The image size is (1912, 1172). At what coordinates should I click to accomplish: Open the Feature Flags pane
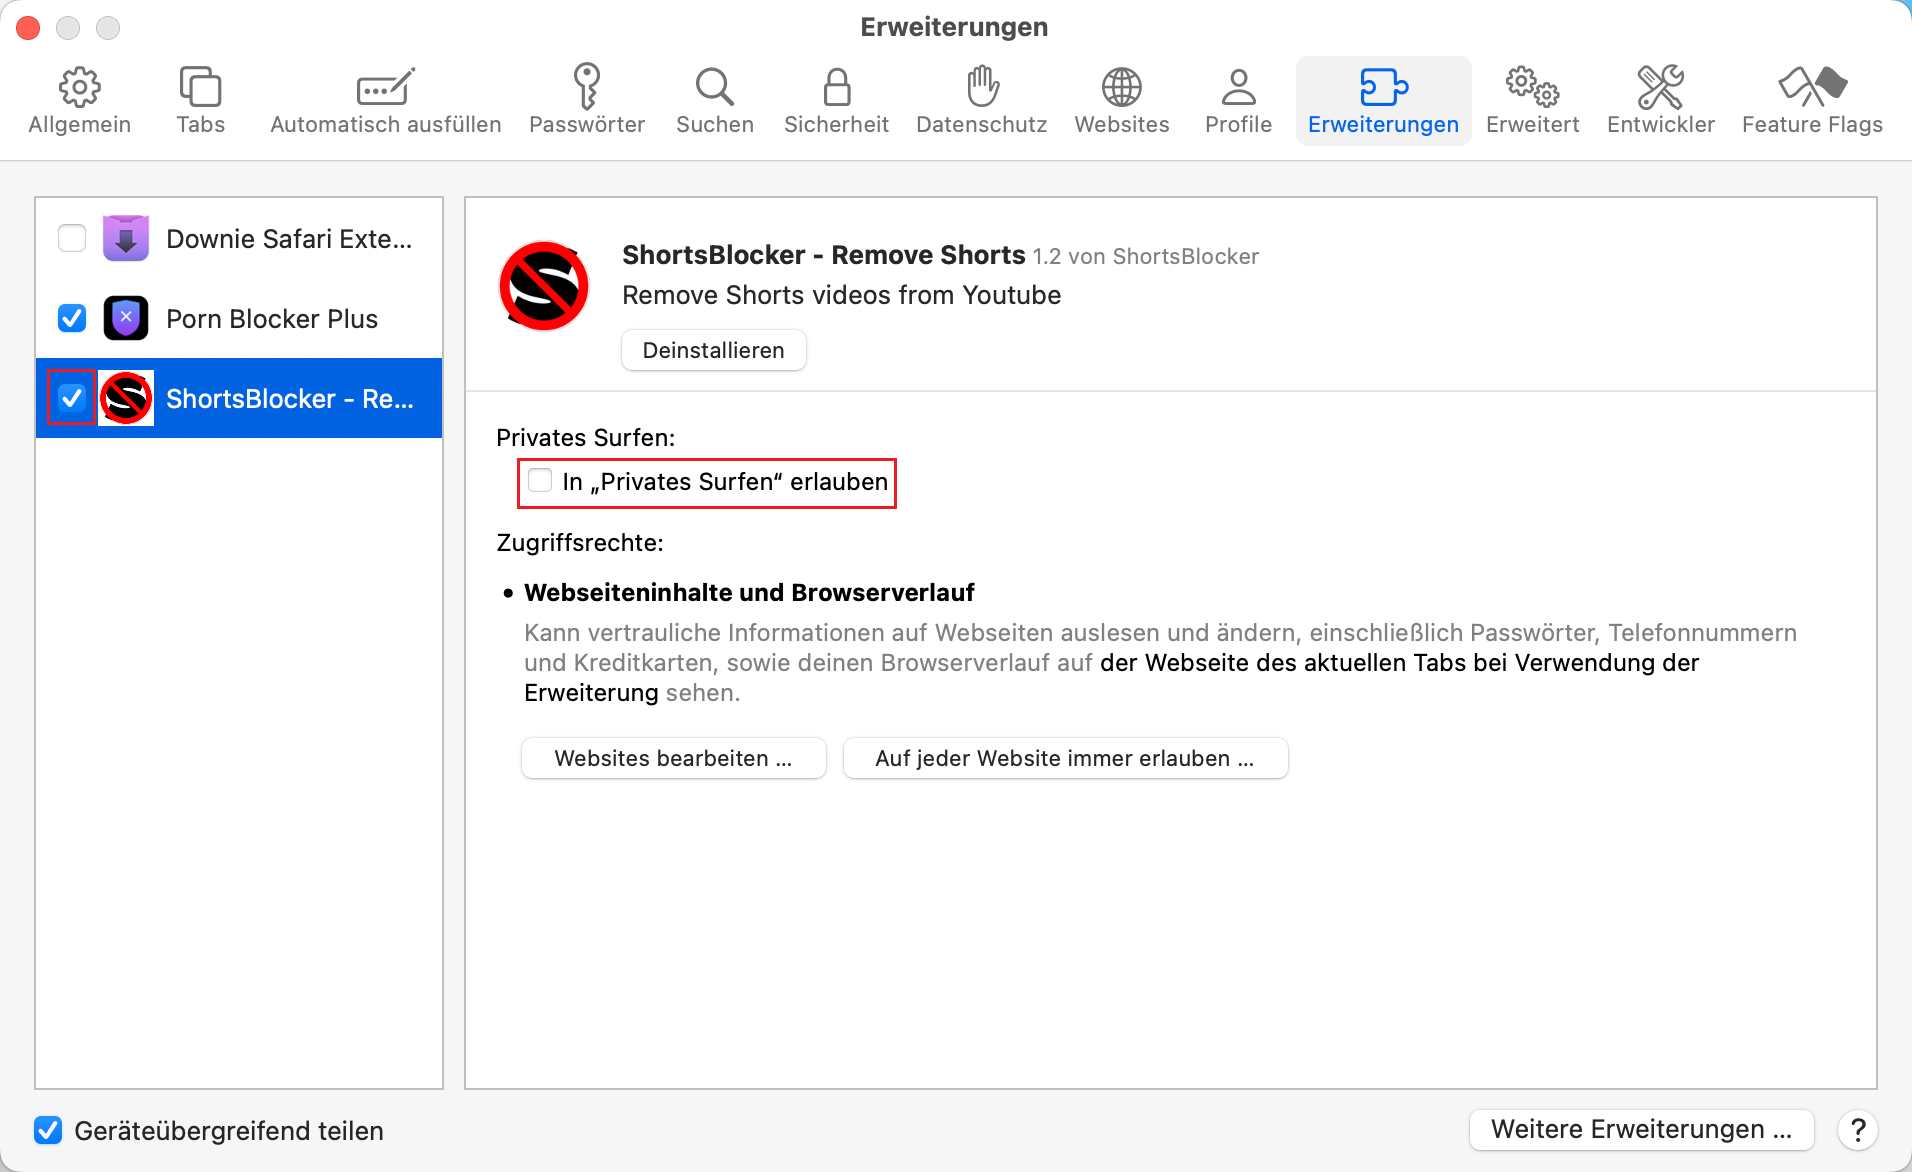(x=1811, y=100)
